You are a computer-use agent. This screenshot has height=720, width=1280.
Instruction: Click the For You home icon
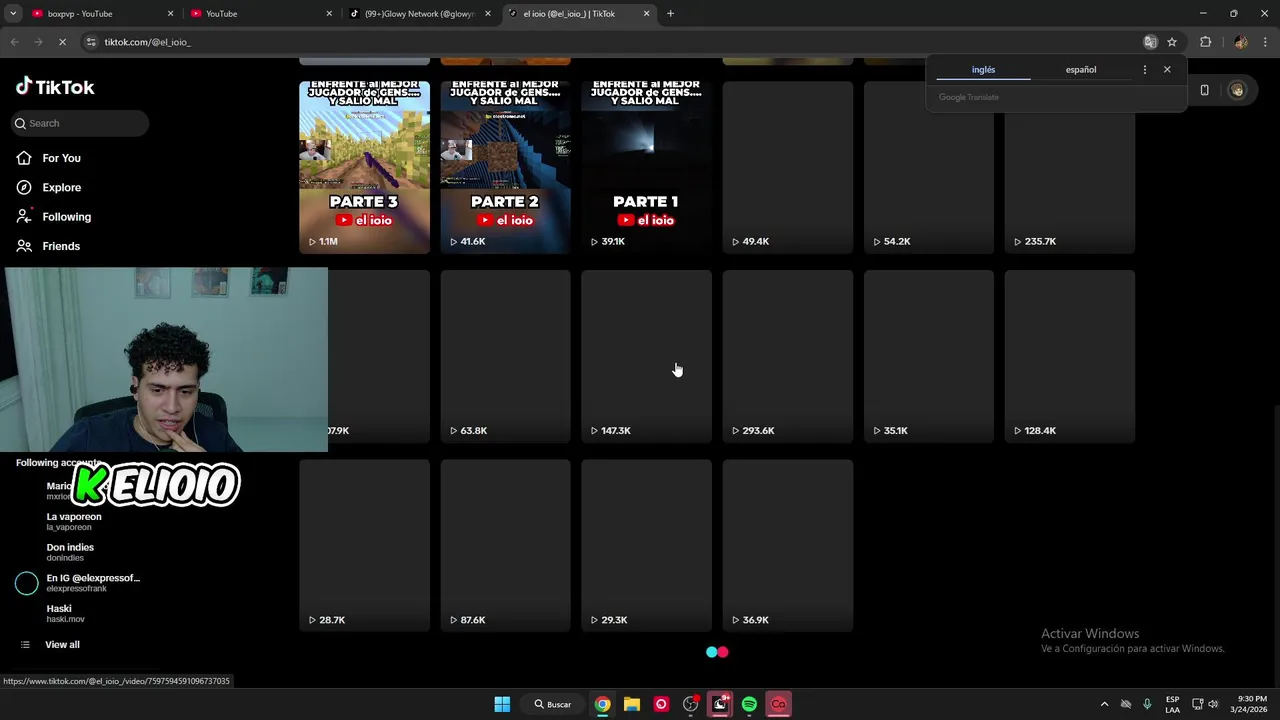[24, 158]
